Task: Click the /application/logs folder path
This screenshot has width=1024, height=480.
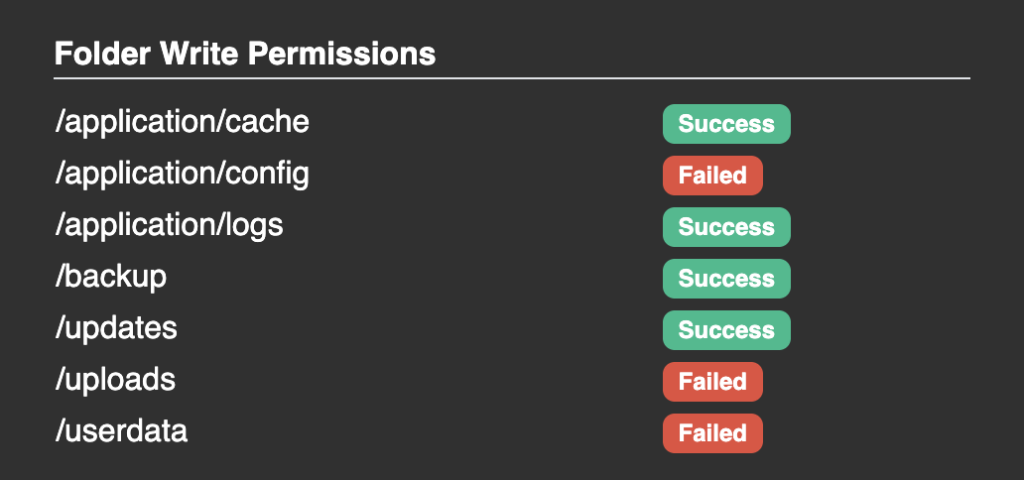Action: pyautogui.click(x=168, y=225)
